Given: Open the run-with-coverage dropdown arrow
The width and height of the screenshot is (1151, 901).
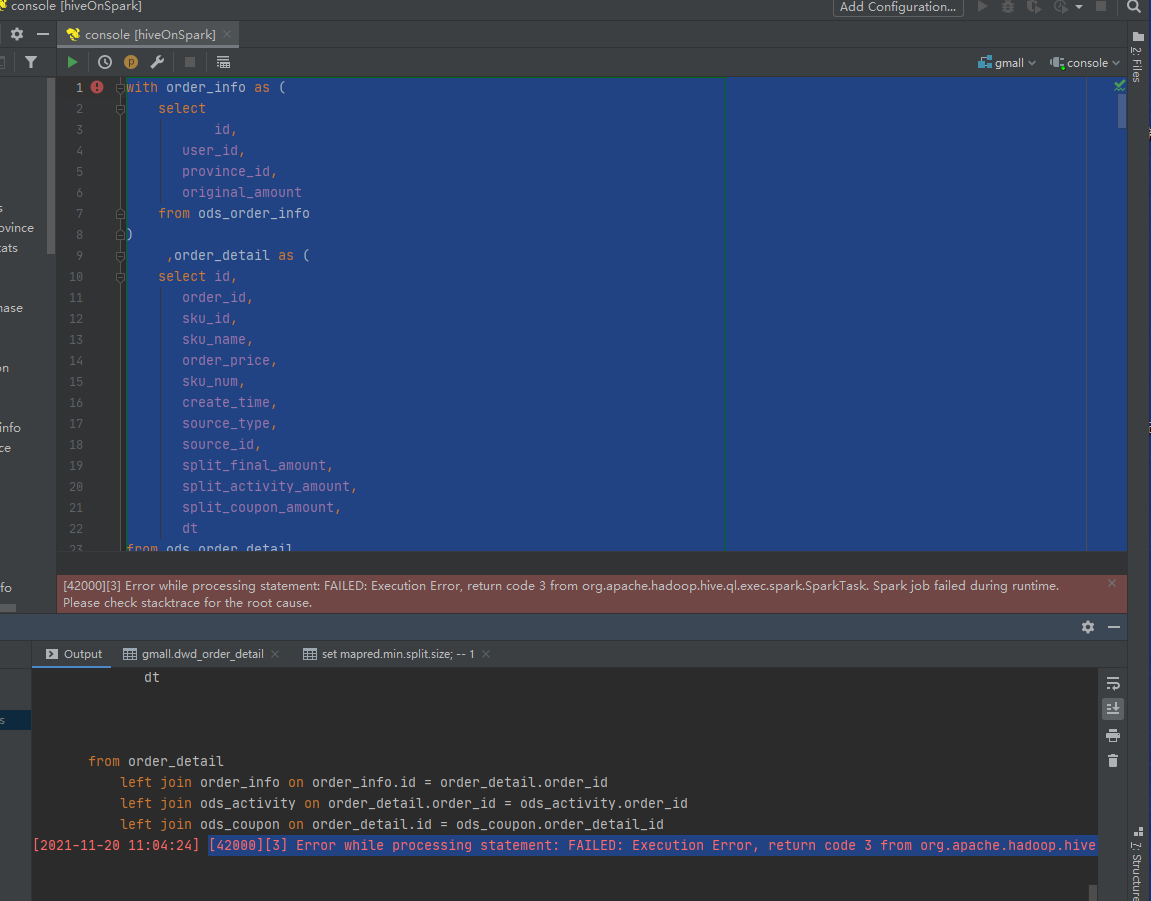Looking at the screenshot, I should (x=1079, y=7).
